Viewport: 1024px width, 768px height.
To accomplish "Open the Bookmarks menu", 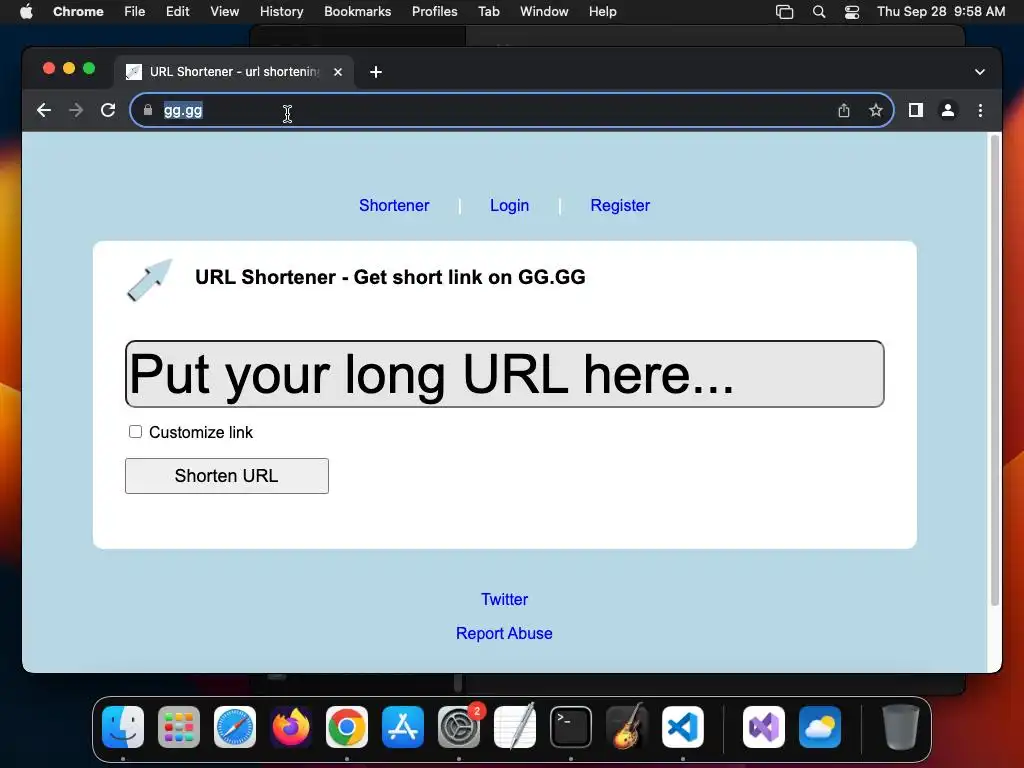I will (357, 12).
